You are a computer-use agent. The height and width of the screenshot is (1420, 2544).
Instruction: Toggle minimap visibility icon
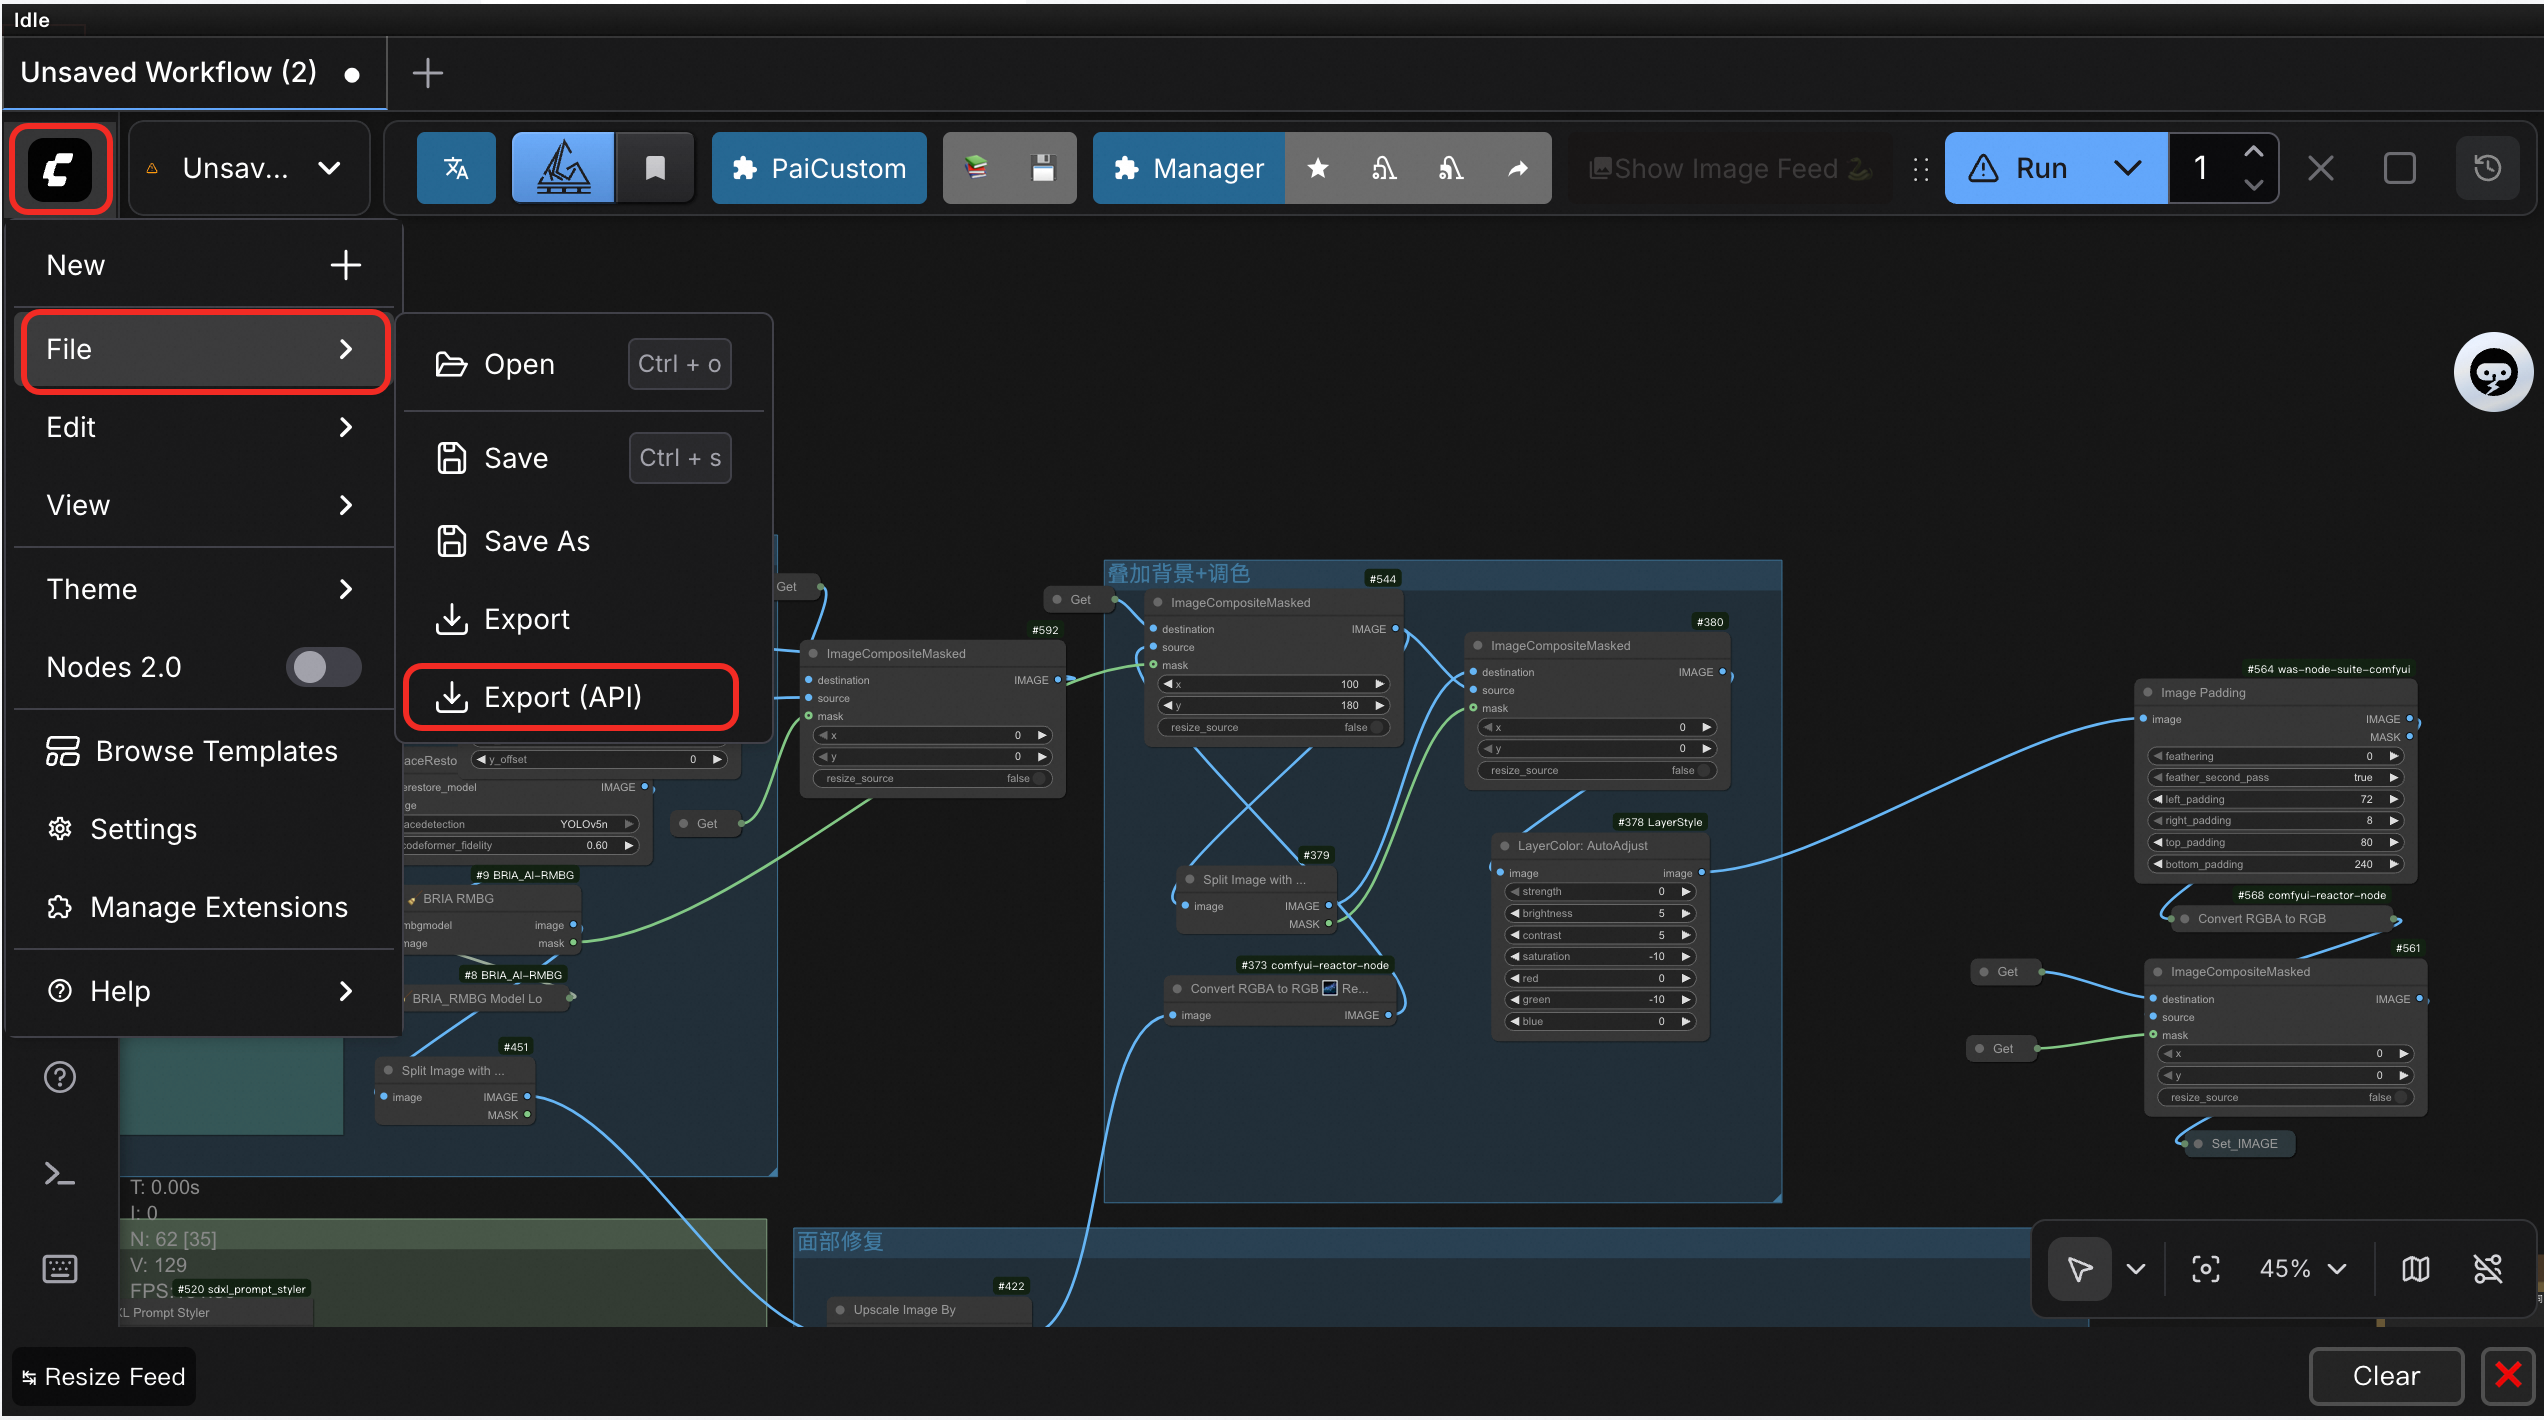[2415, 1269]
